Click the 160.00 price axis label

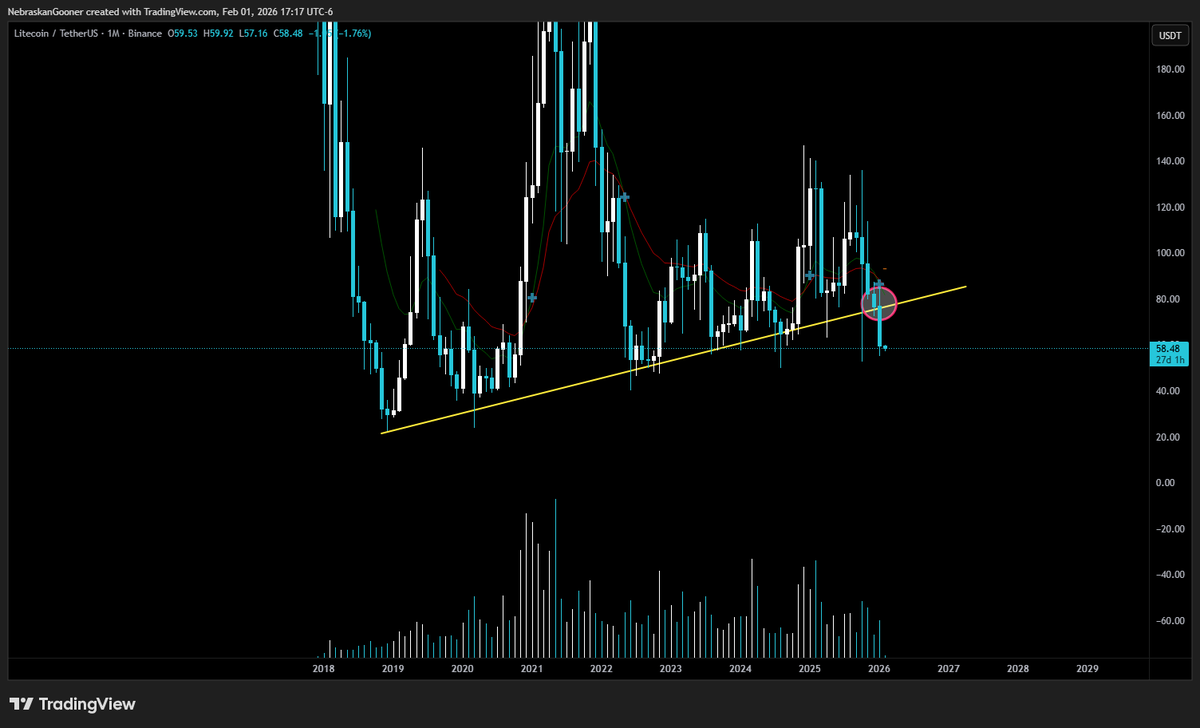tap(1171, 115)
